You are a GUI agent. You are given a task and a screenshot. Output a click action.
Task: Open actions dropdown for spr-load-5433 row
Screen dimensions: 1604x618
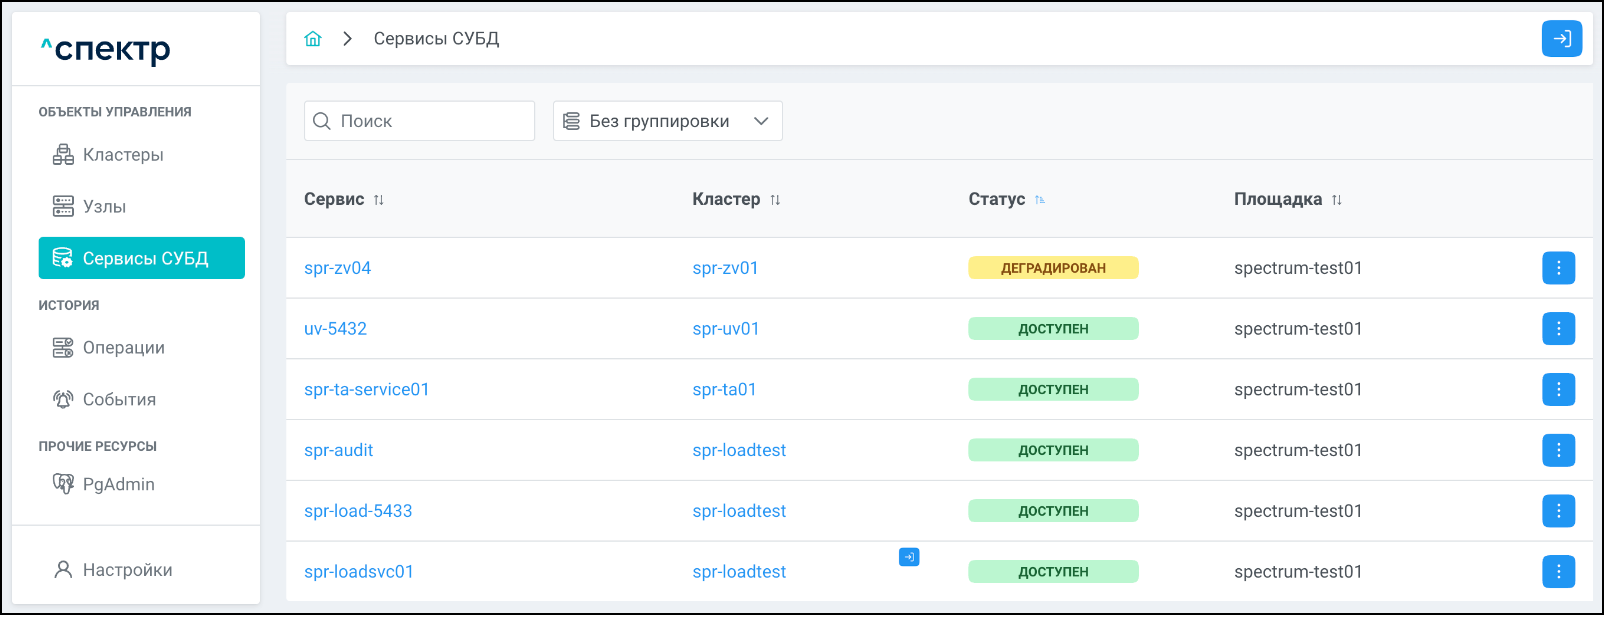point(1558,511)
